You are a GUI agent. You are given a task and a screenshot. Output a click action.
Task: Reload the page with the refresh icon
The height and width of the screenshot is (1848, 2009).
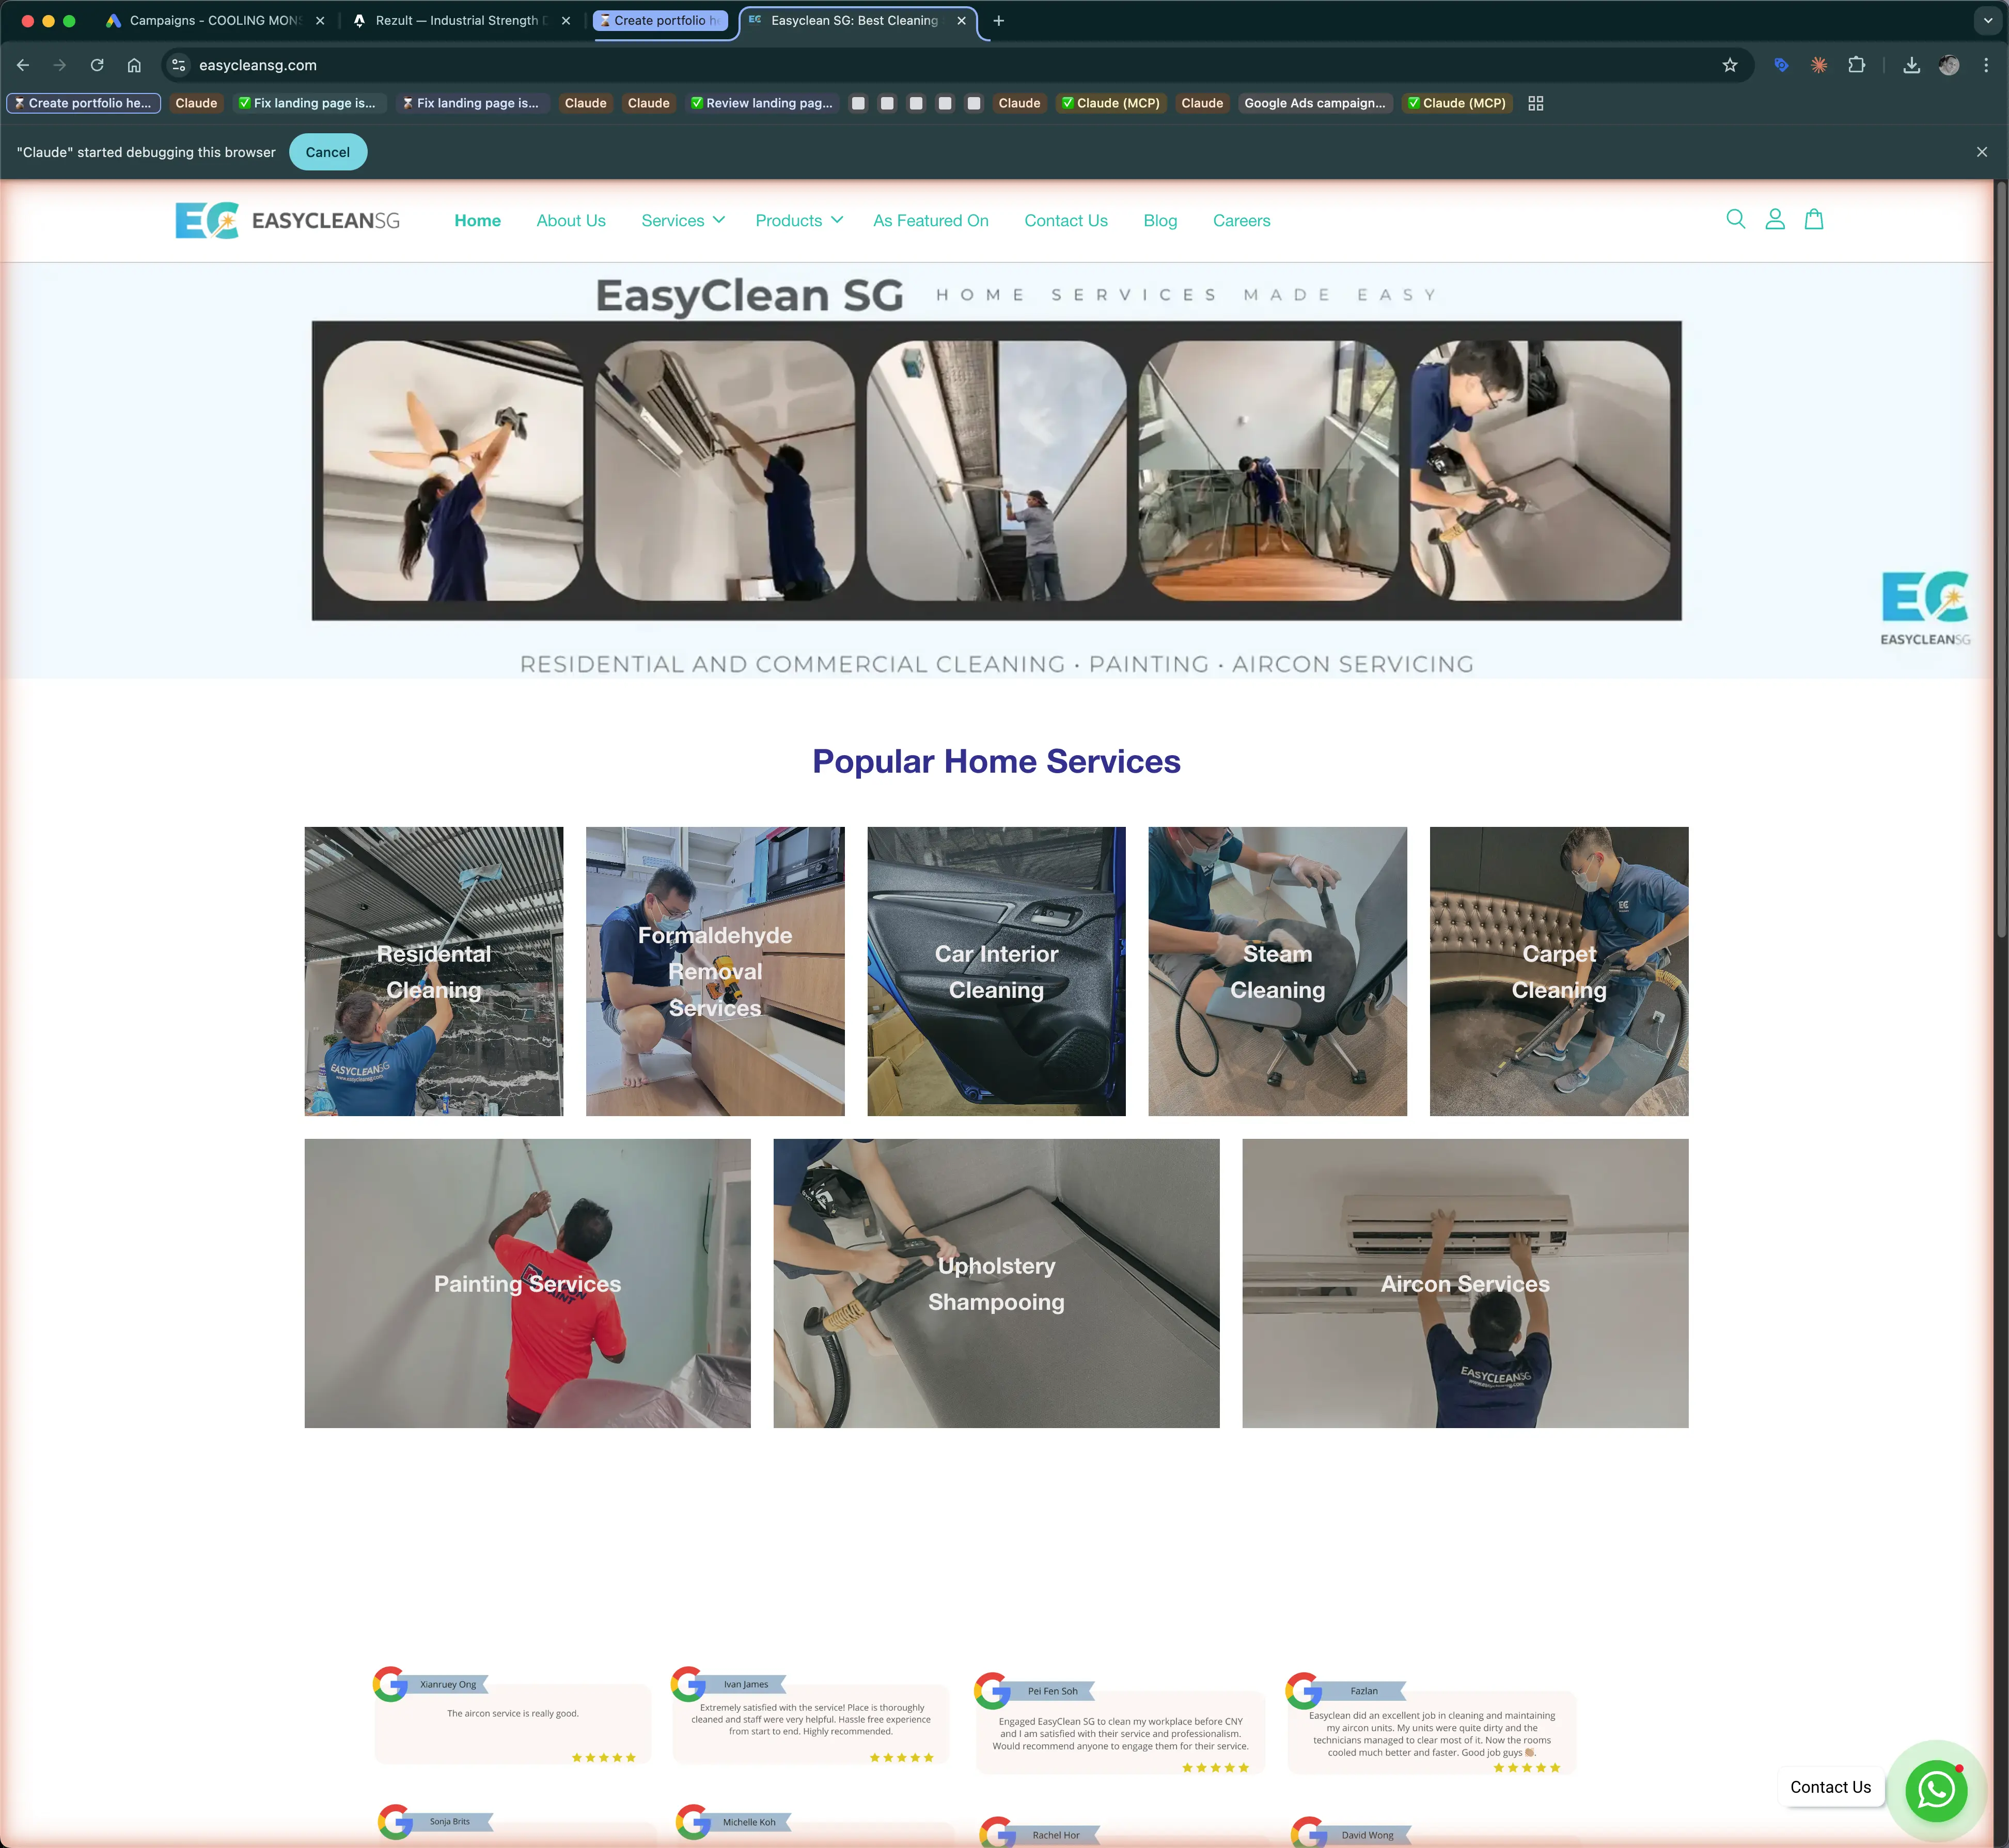(x=97, y=65)
